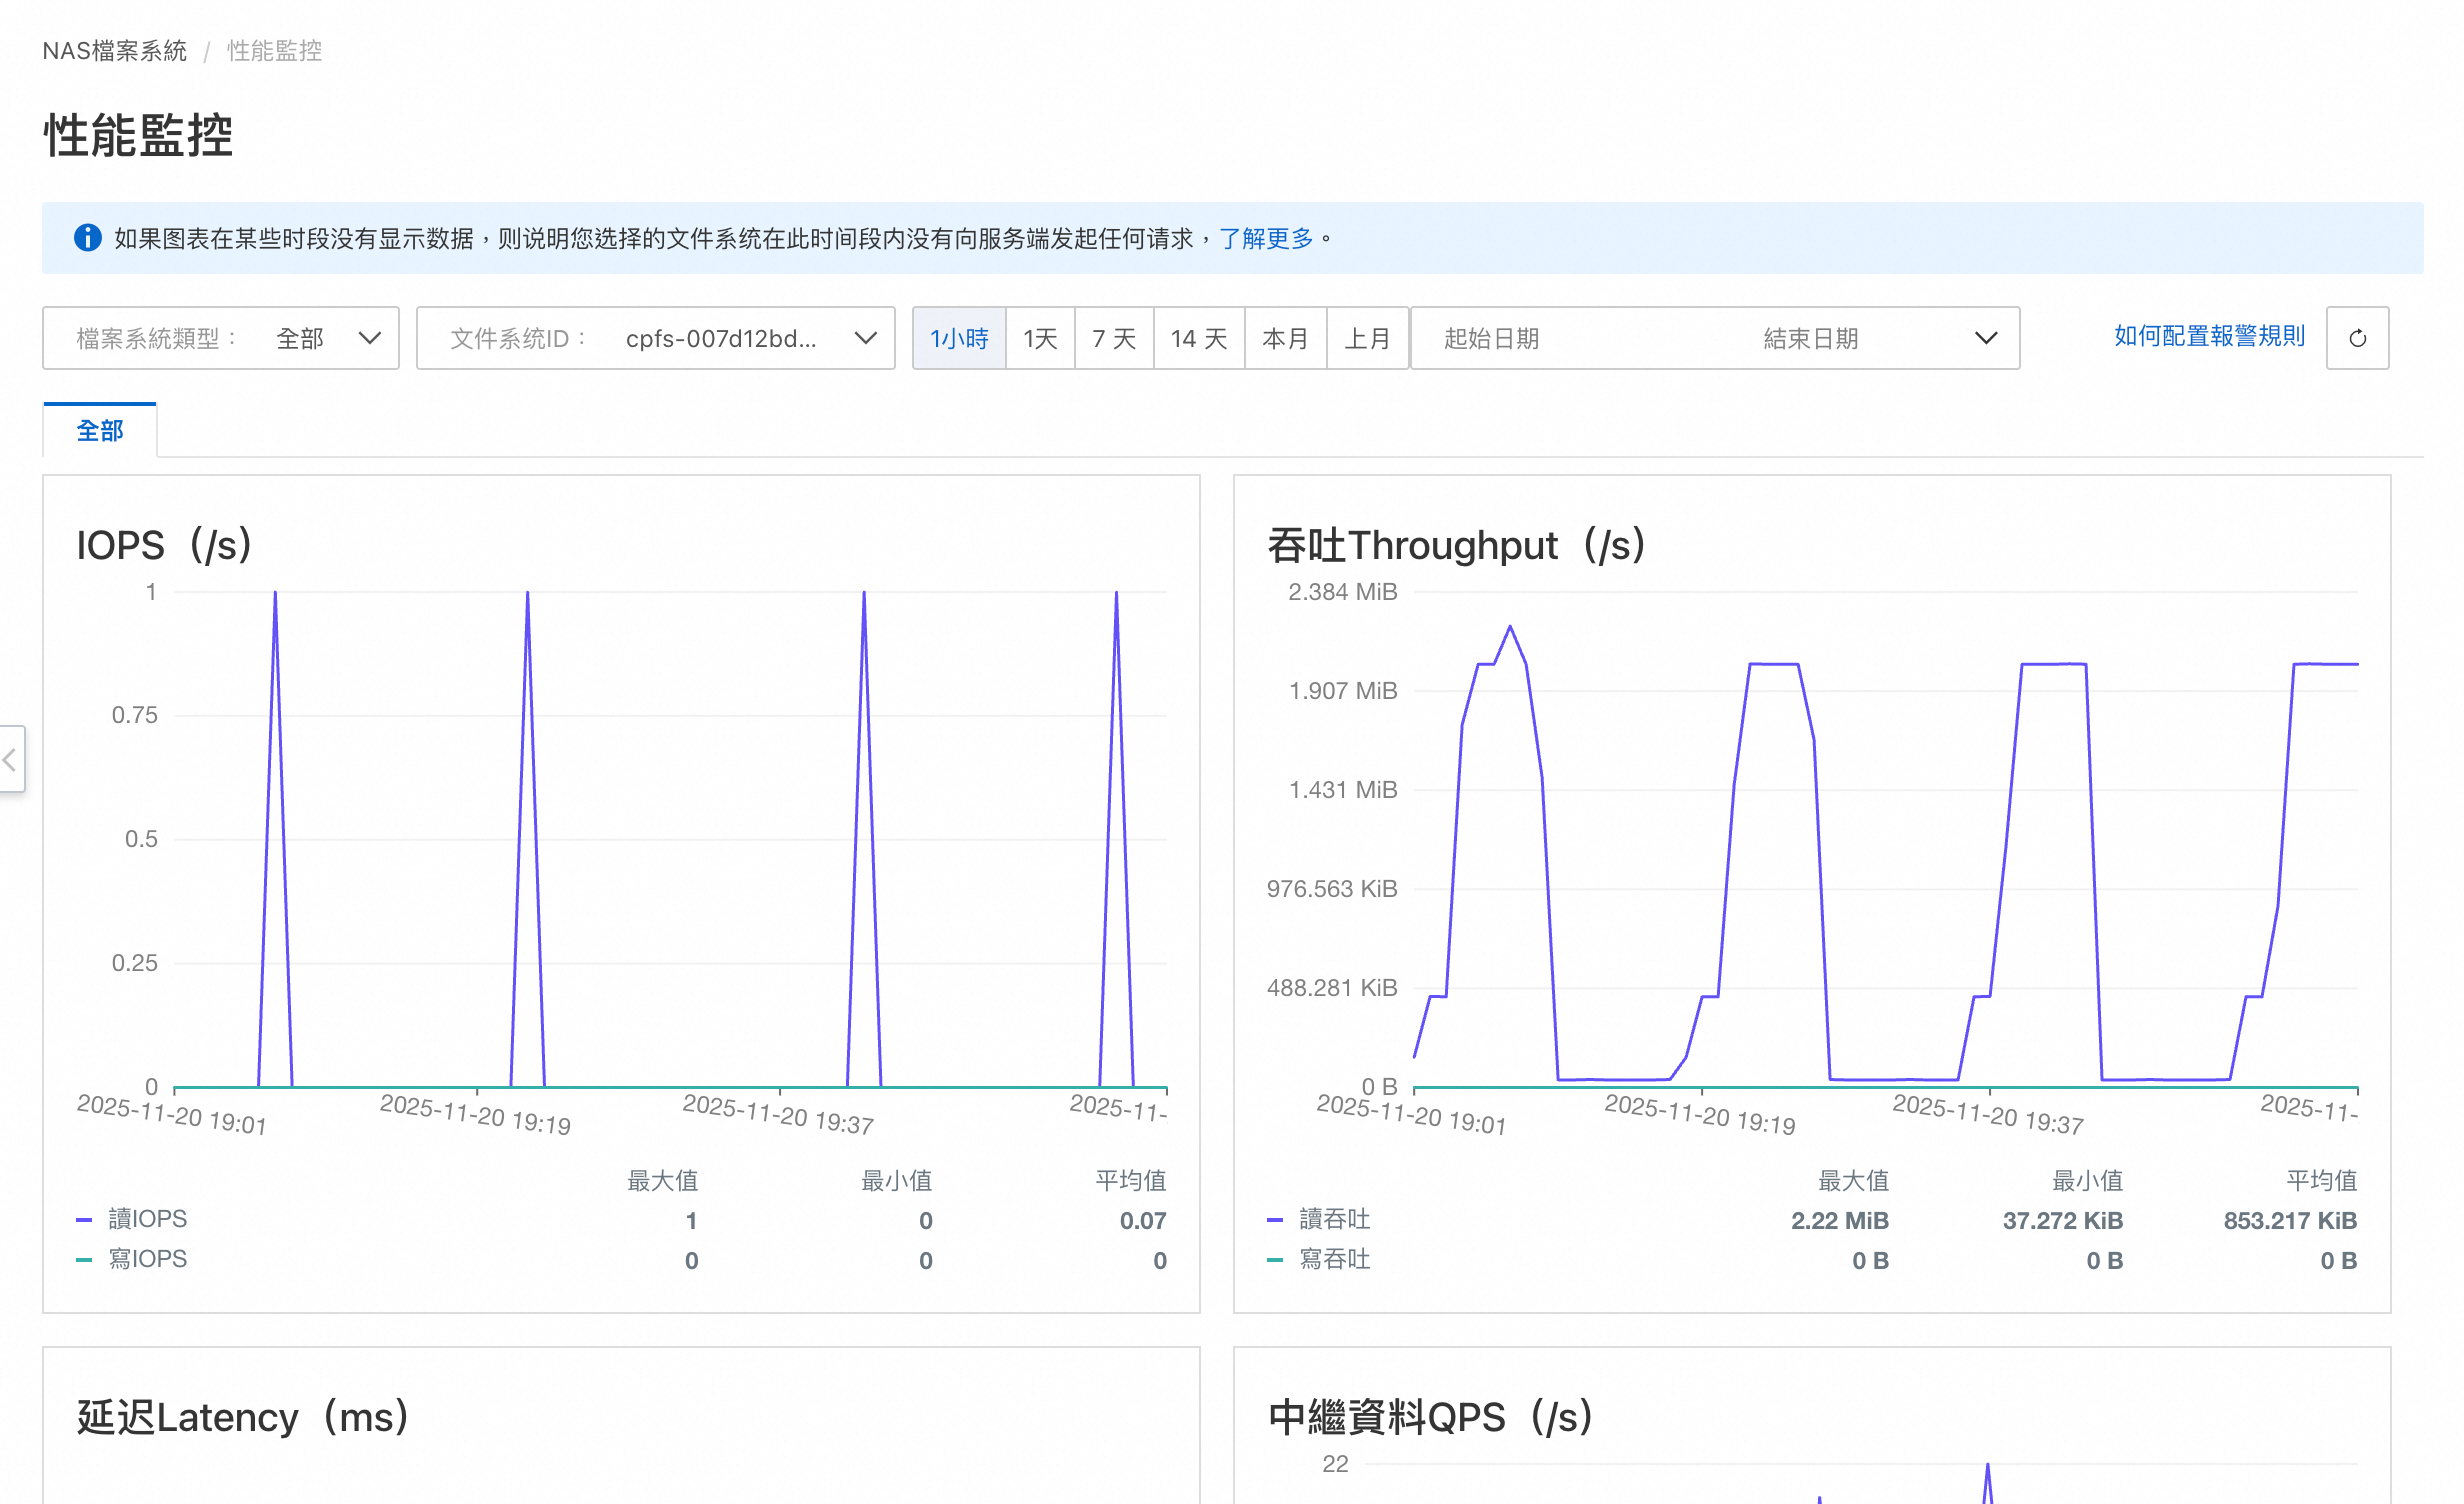Expand the date range picker chevron
This screenshot has height=1504, width=2464.
click(1986, 338)
